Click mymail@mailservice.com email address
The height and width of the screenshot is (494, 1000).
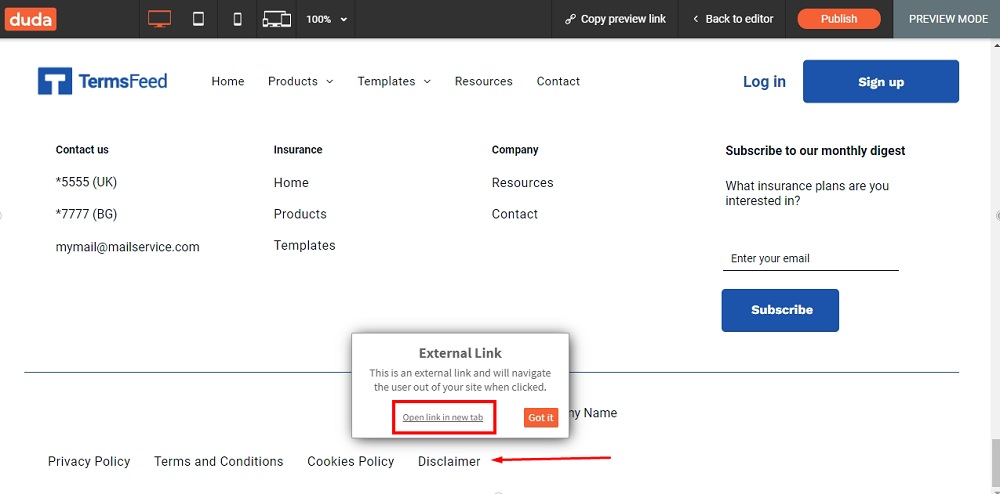coord(128,247)
